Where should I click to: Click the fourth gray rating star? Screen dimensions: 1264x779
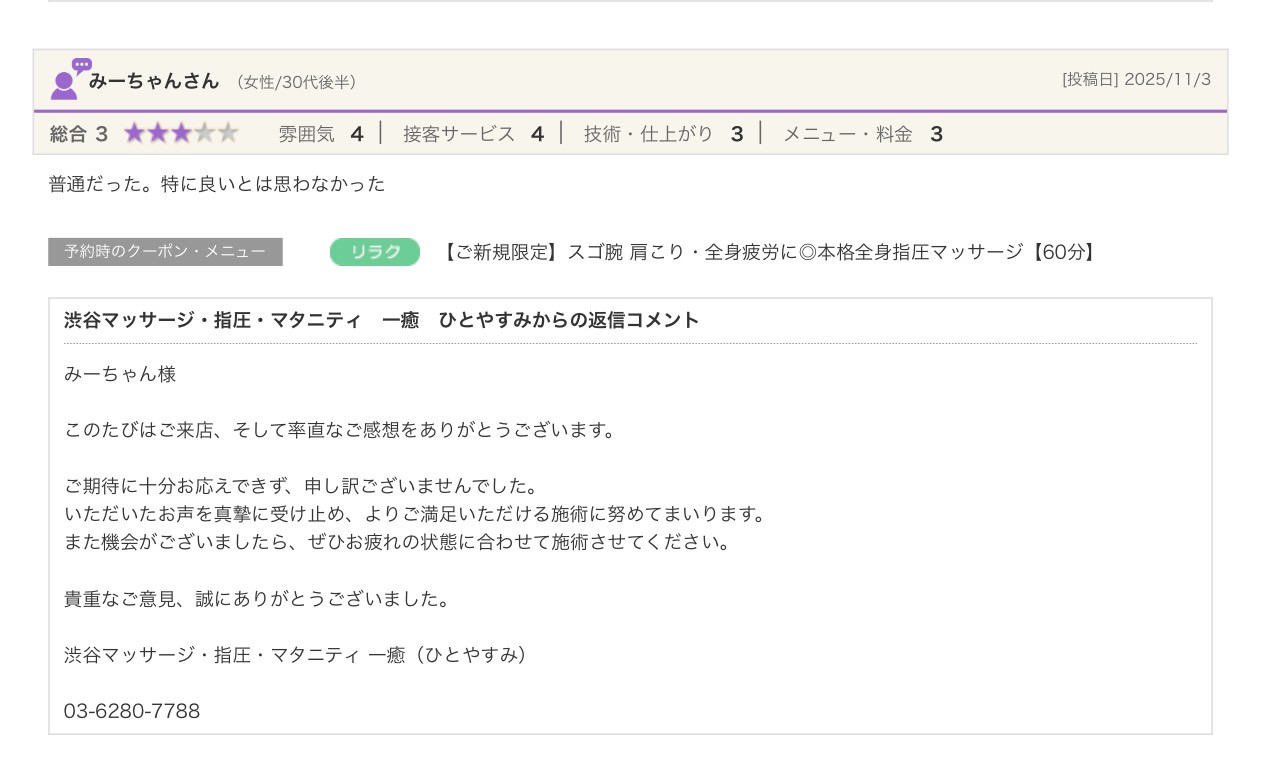click(205, 134)
